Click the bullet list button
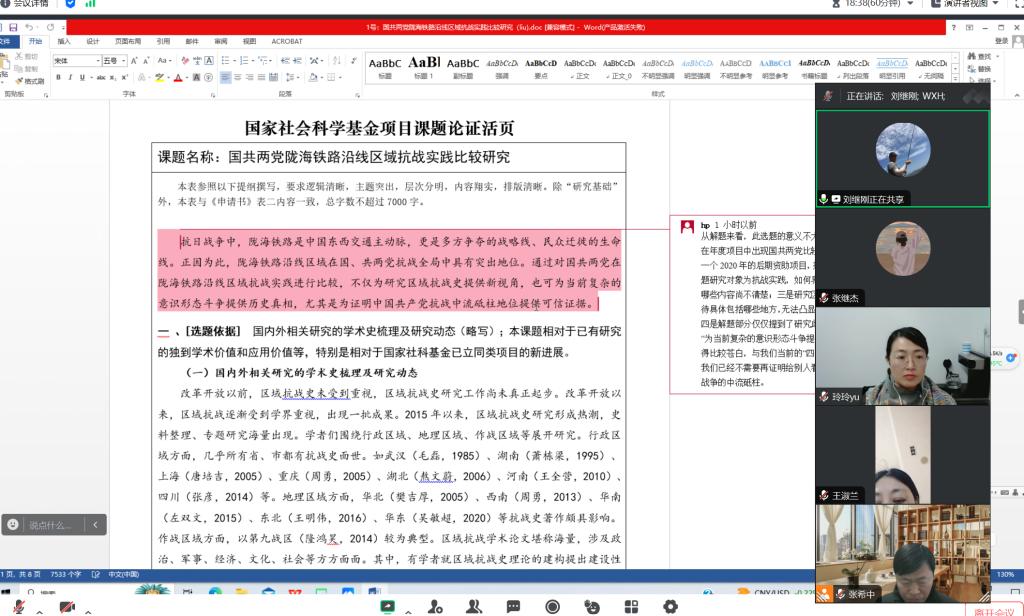 coord(226,61)
